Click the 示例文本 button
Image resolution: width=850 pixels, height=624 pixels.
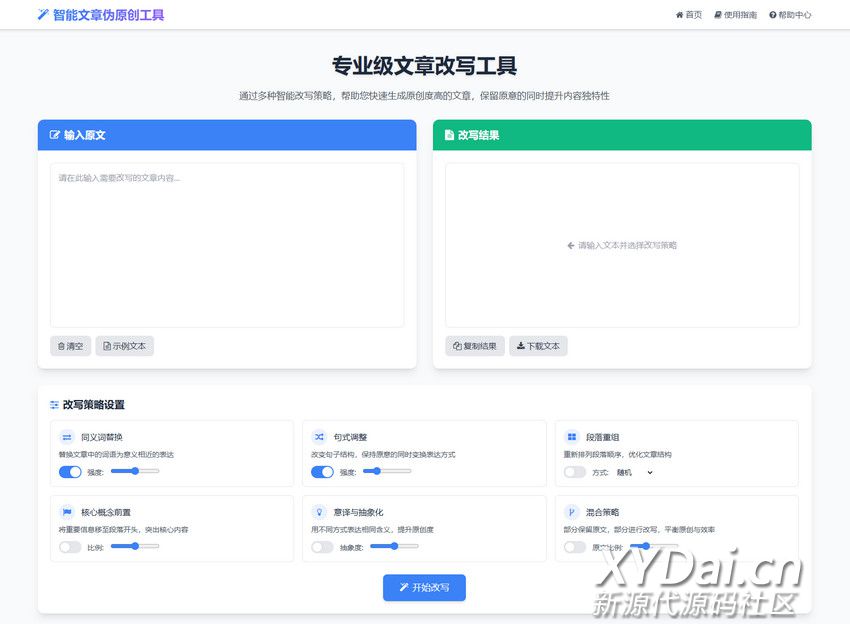(124, 346)
